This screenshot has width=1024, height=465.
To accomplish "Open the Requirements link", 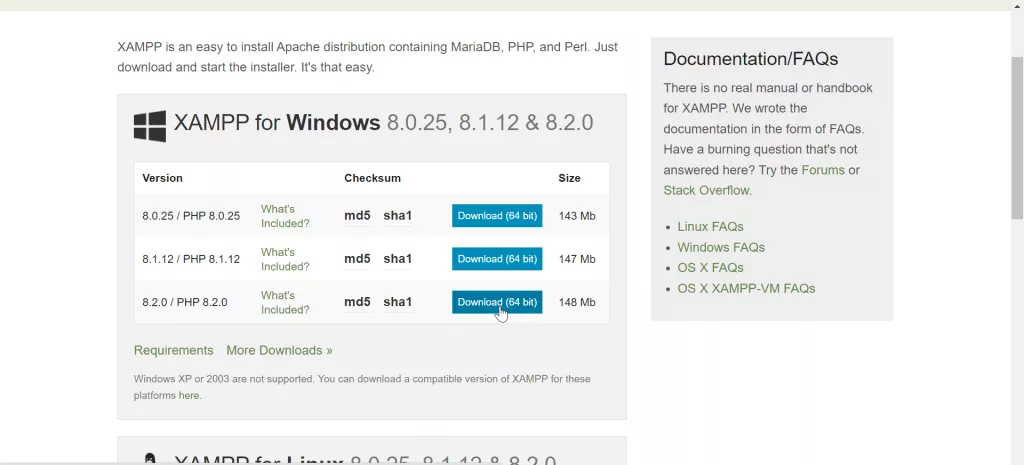I will pyautogui.click(x=174, y=351).
